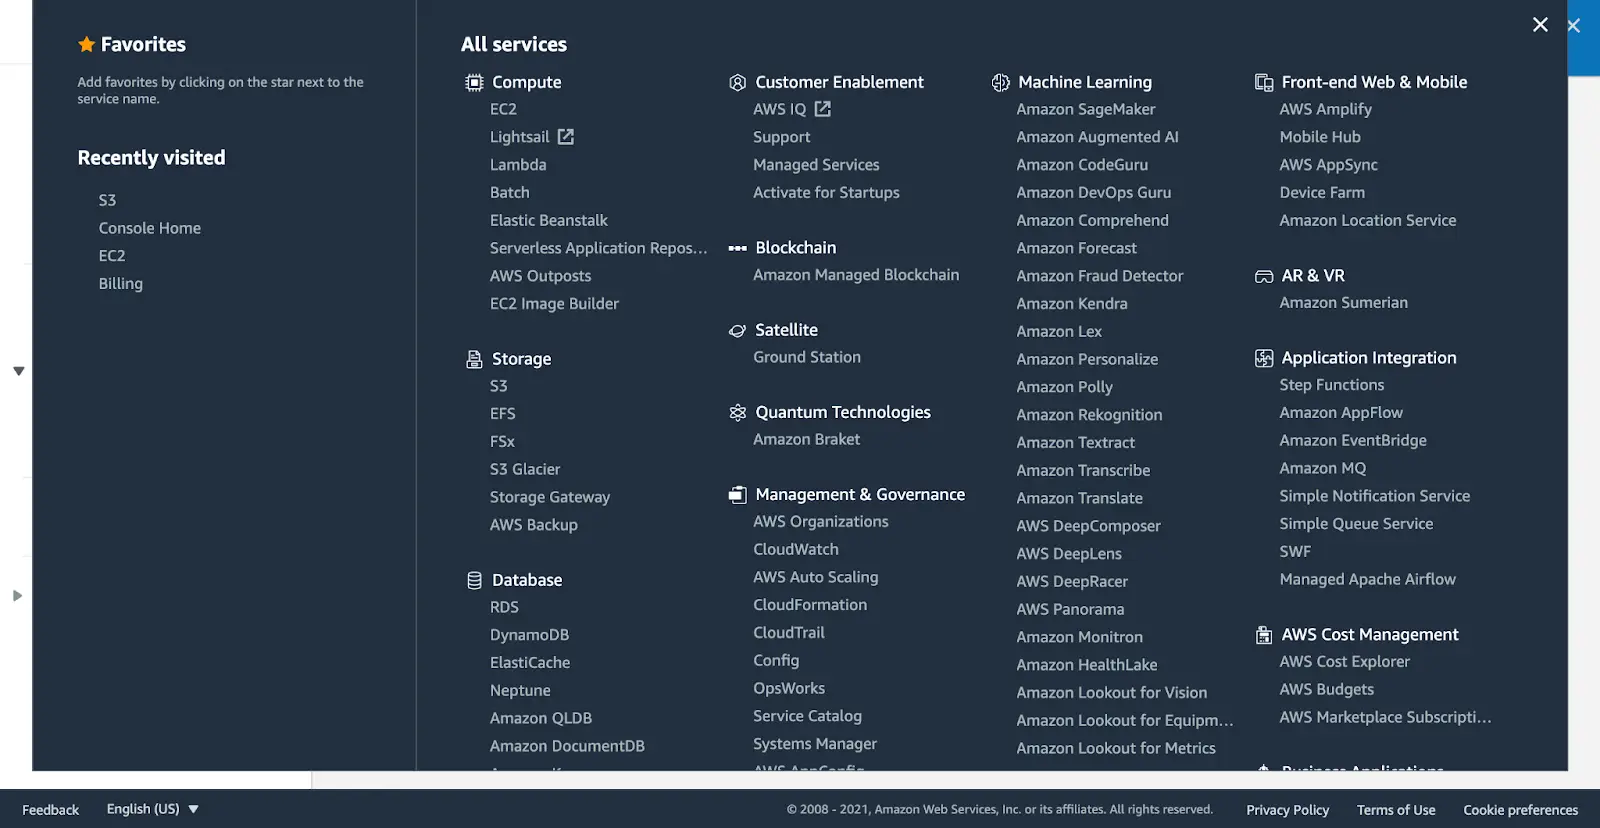Open Elastic Beanstalk service
1600x828 pixels.
(x=549, y=220)
